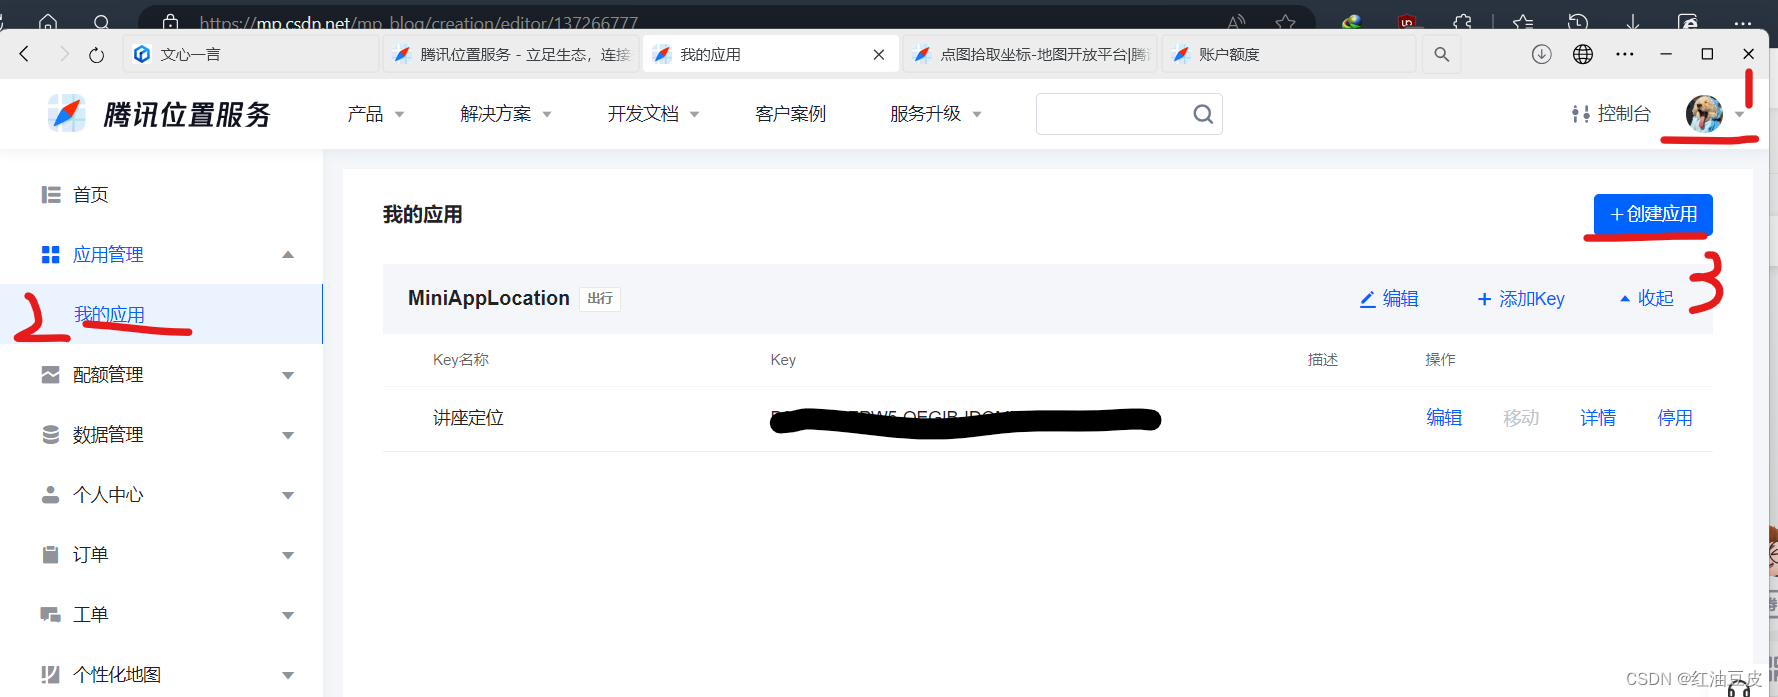This screenshot has width=1778, height=697.
Task: Click the globe icon in browser toolbar
Action: click(1583, 54)
